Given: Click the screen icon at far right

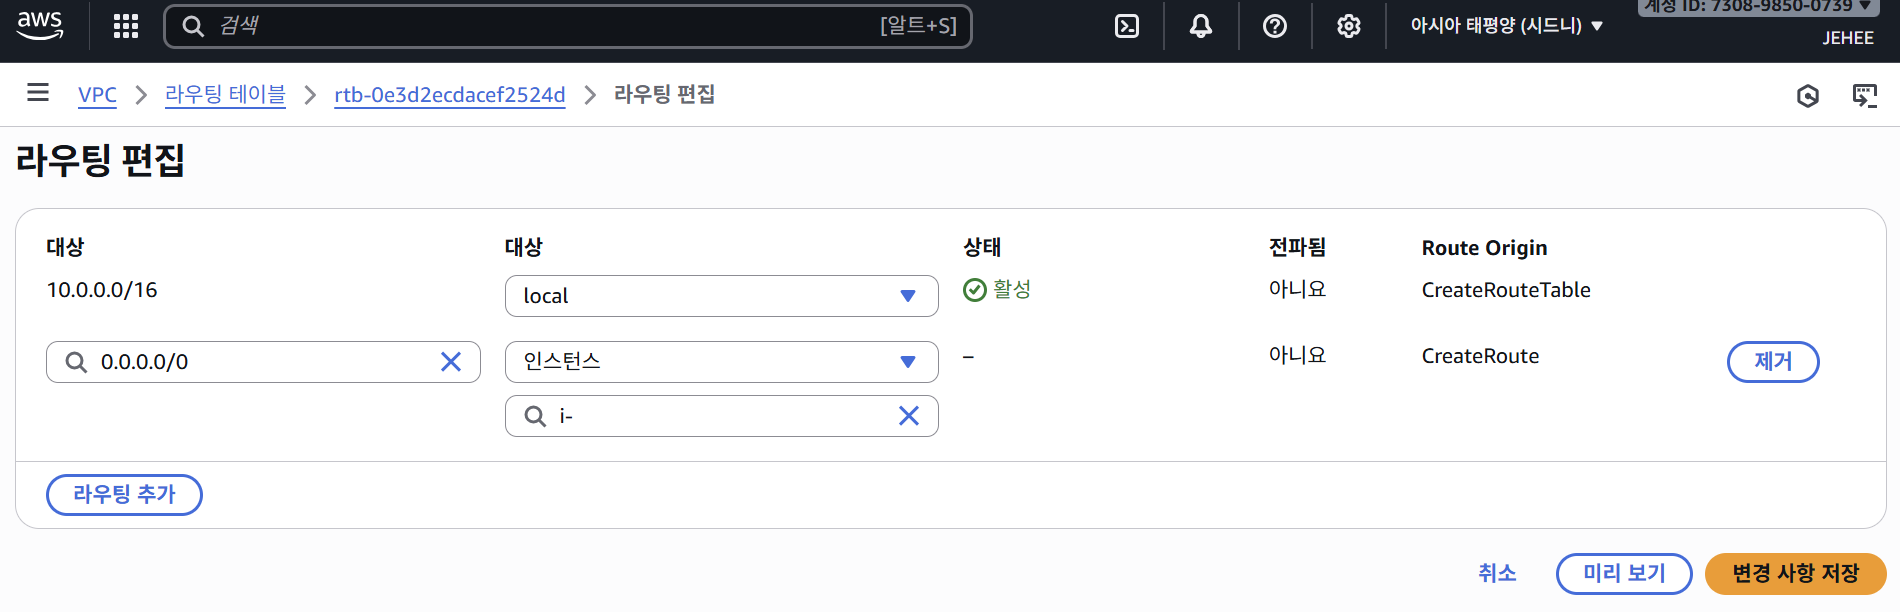Looking at the screenshot, I should click(1865, 96).
